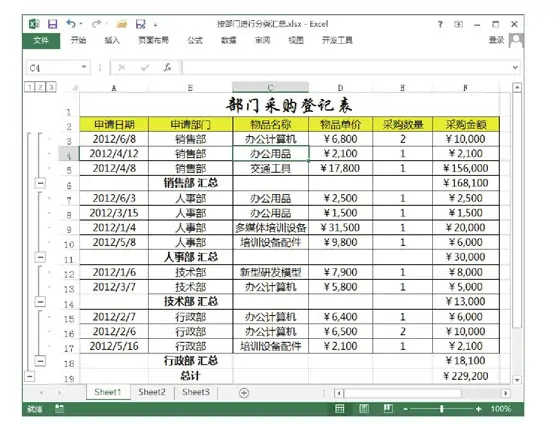Select the grand total cell ¥229,200
The width and height of the screenshot is (560, 424).
[x=466, y=376]
